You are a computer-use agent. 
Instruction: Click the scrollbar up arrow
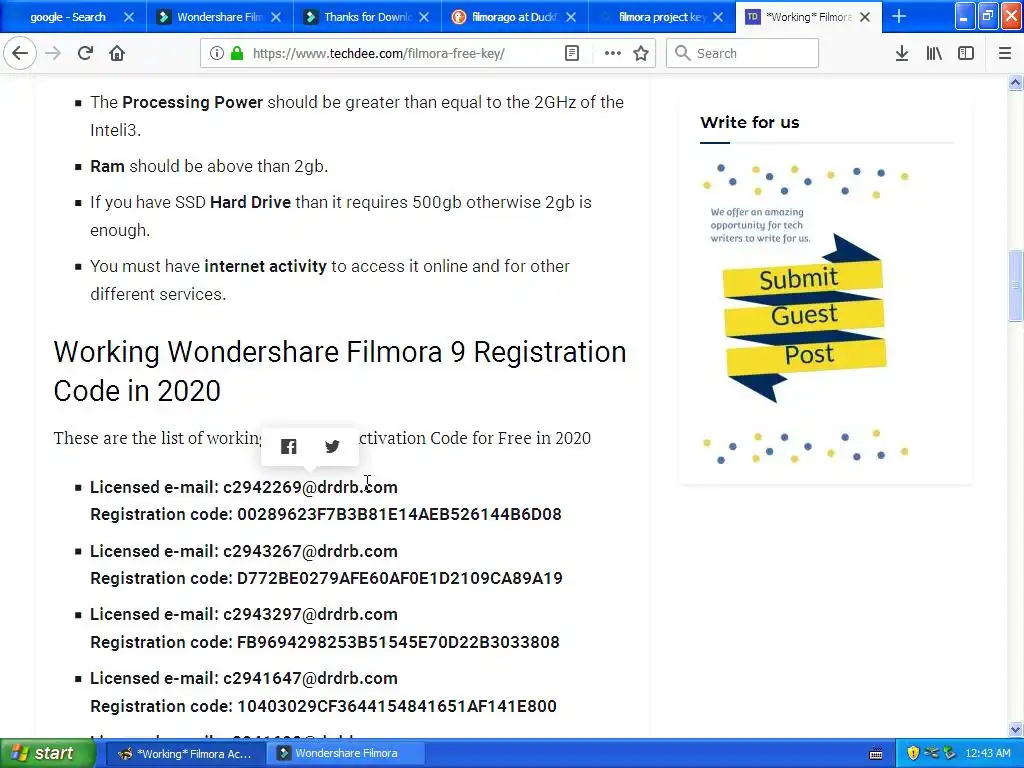tap(1015, 82)
